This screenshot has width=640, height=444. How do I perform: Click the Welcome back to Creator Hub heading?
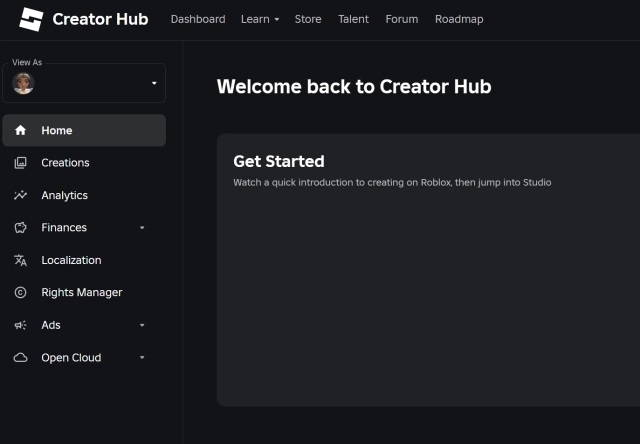(354, 87)
